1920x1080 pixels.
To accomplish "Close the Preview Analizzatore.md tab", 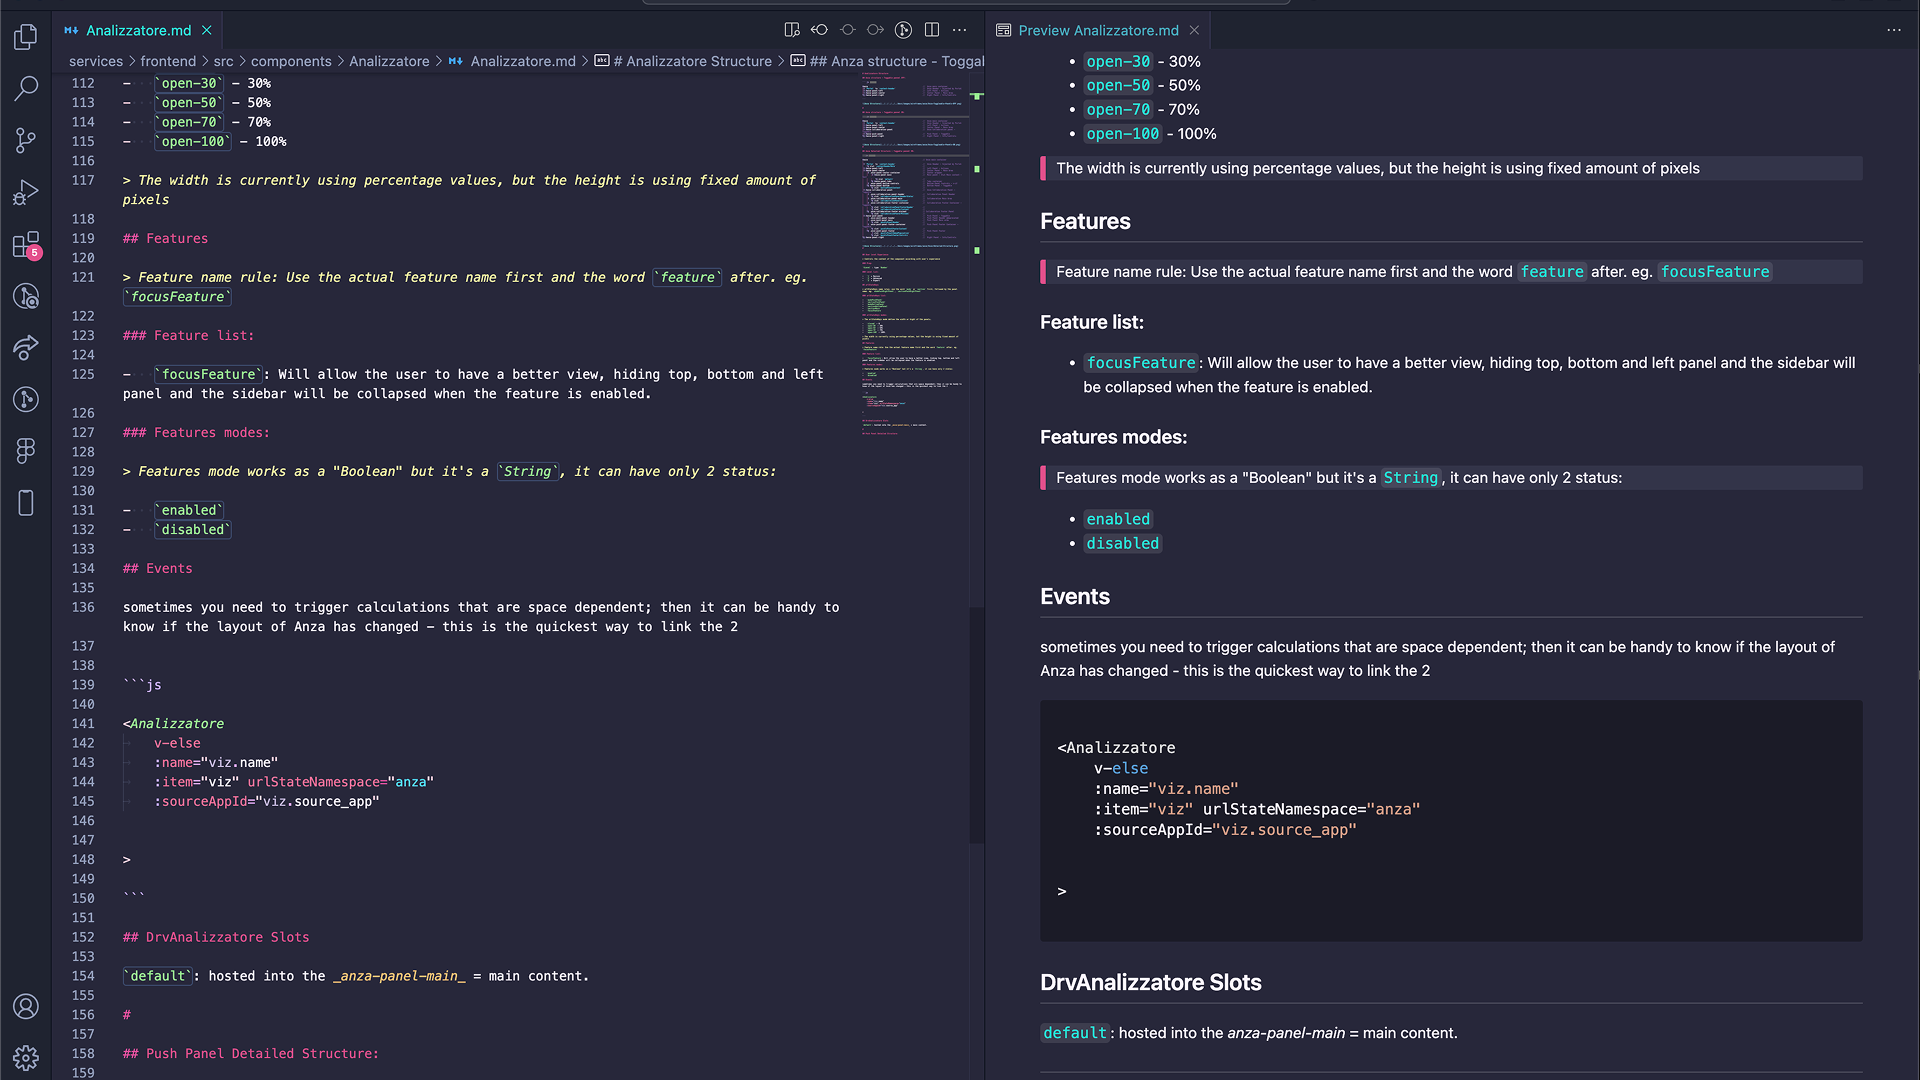I will 1194,30.
